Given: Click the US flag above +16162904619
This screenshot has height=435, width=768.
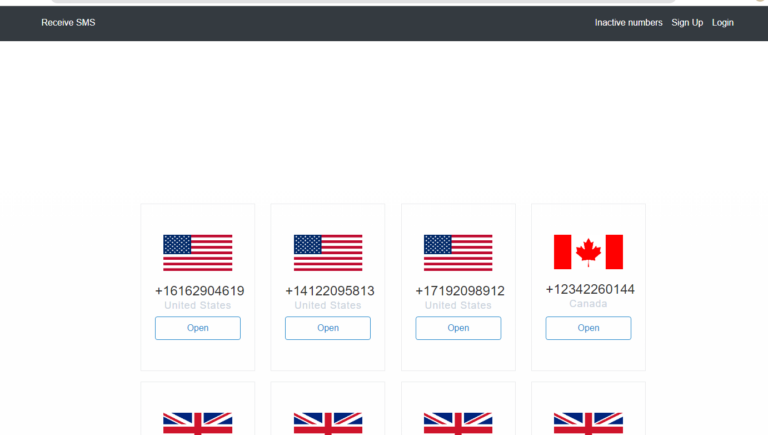Looking at the screenshot, I should click(198, 253).
